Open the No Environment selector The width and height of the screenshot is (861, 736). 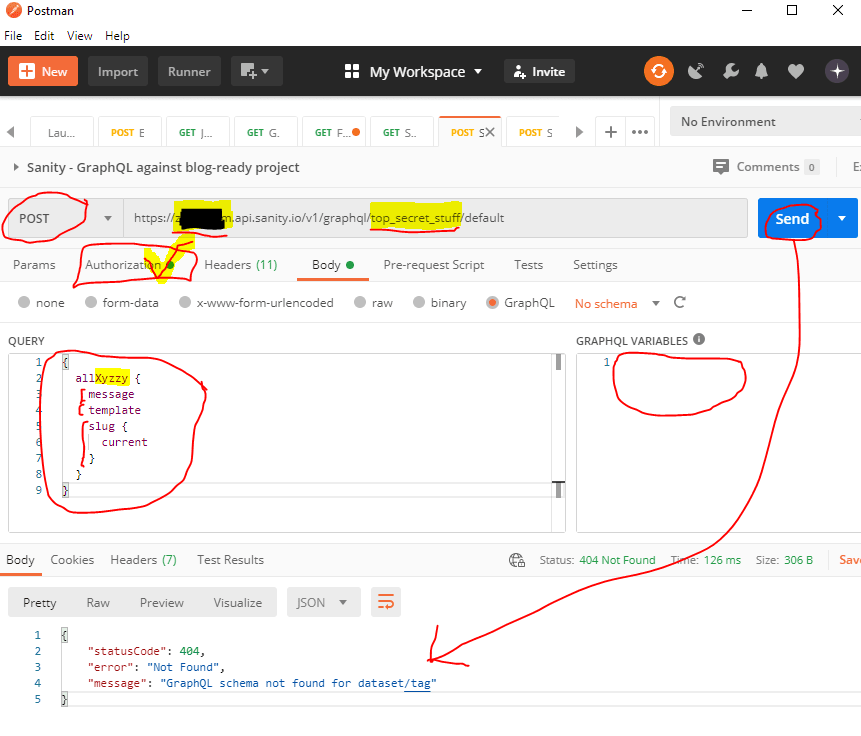[x=765, y=121]
